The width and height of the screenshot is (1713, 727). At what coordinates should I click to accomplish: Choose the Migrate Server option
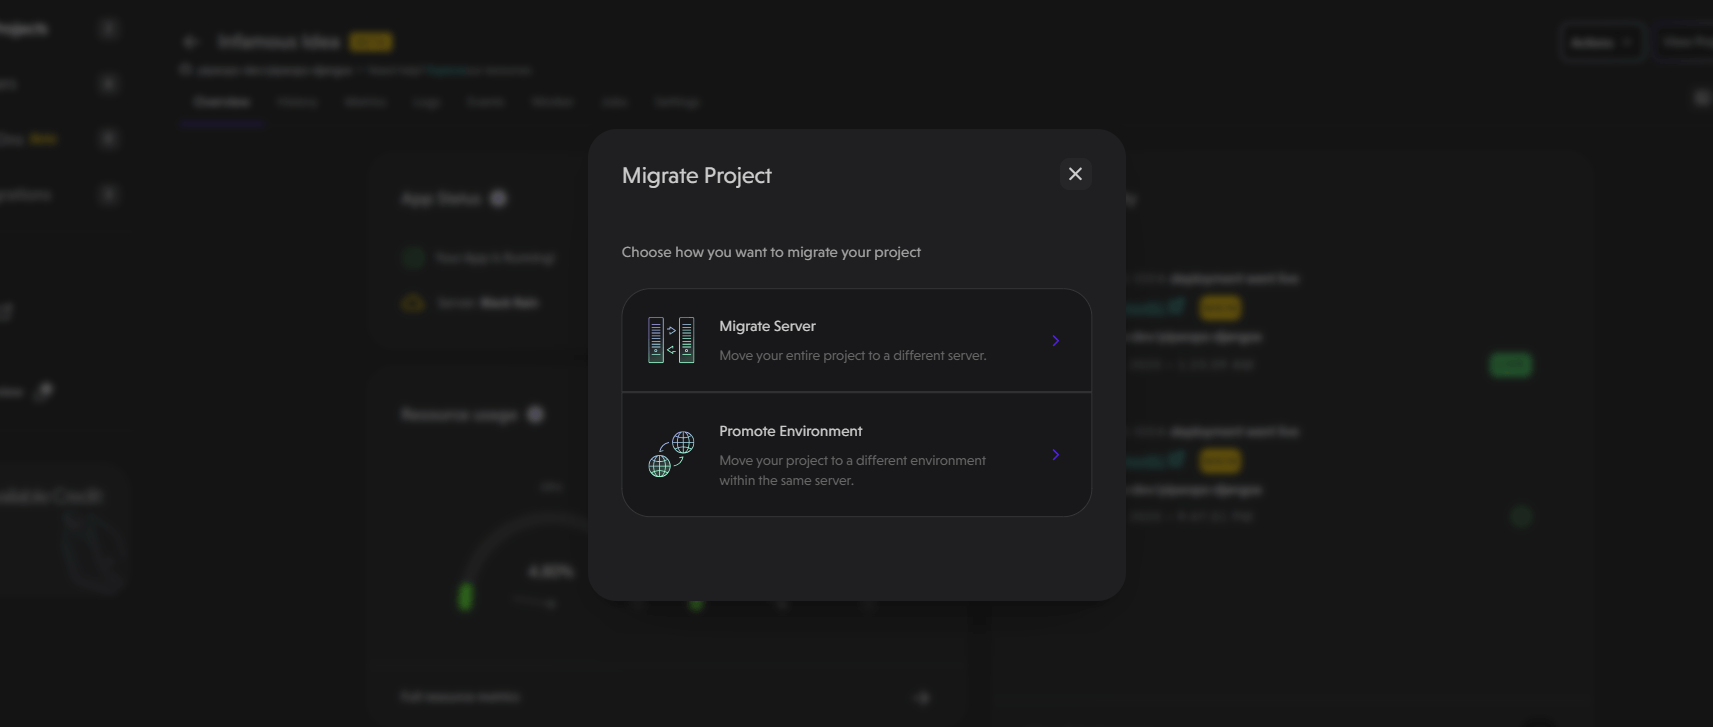856,341
